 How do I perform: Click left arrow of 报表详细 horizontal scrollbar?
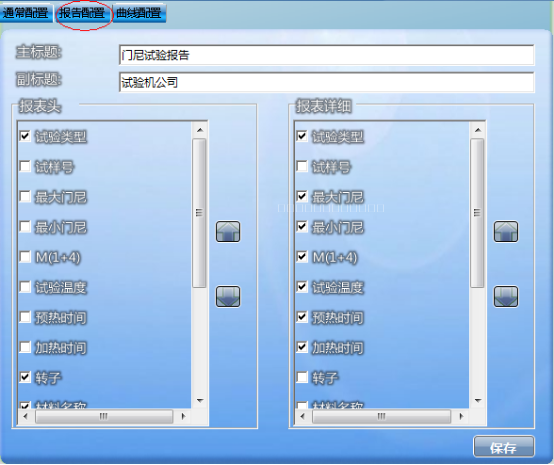pos(302,417)
